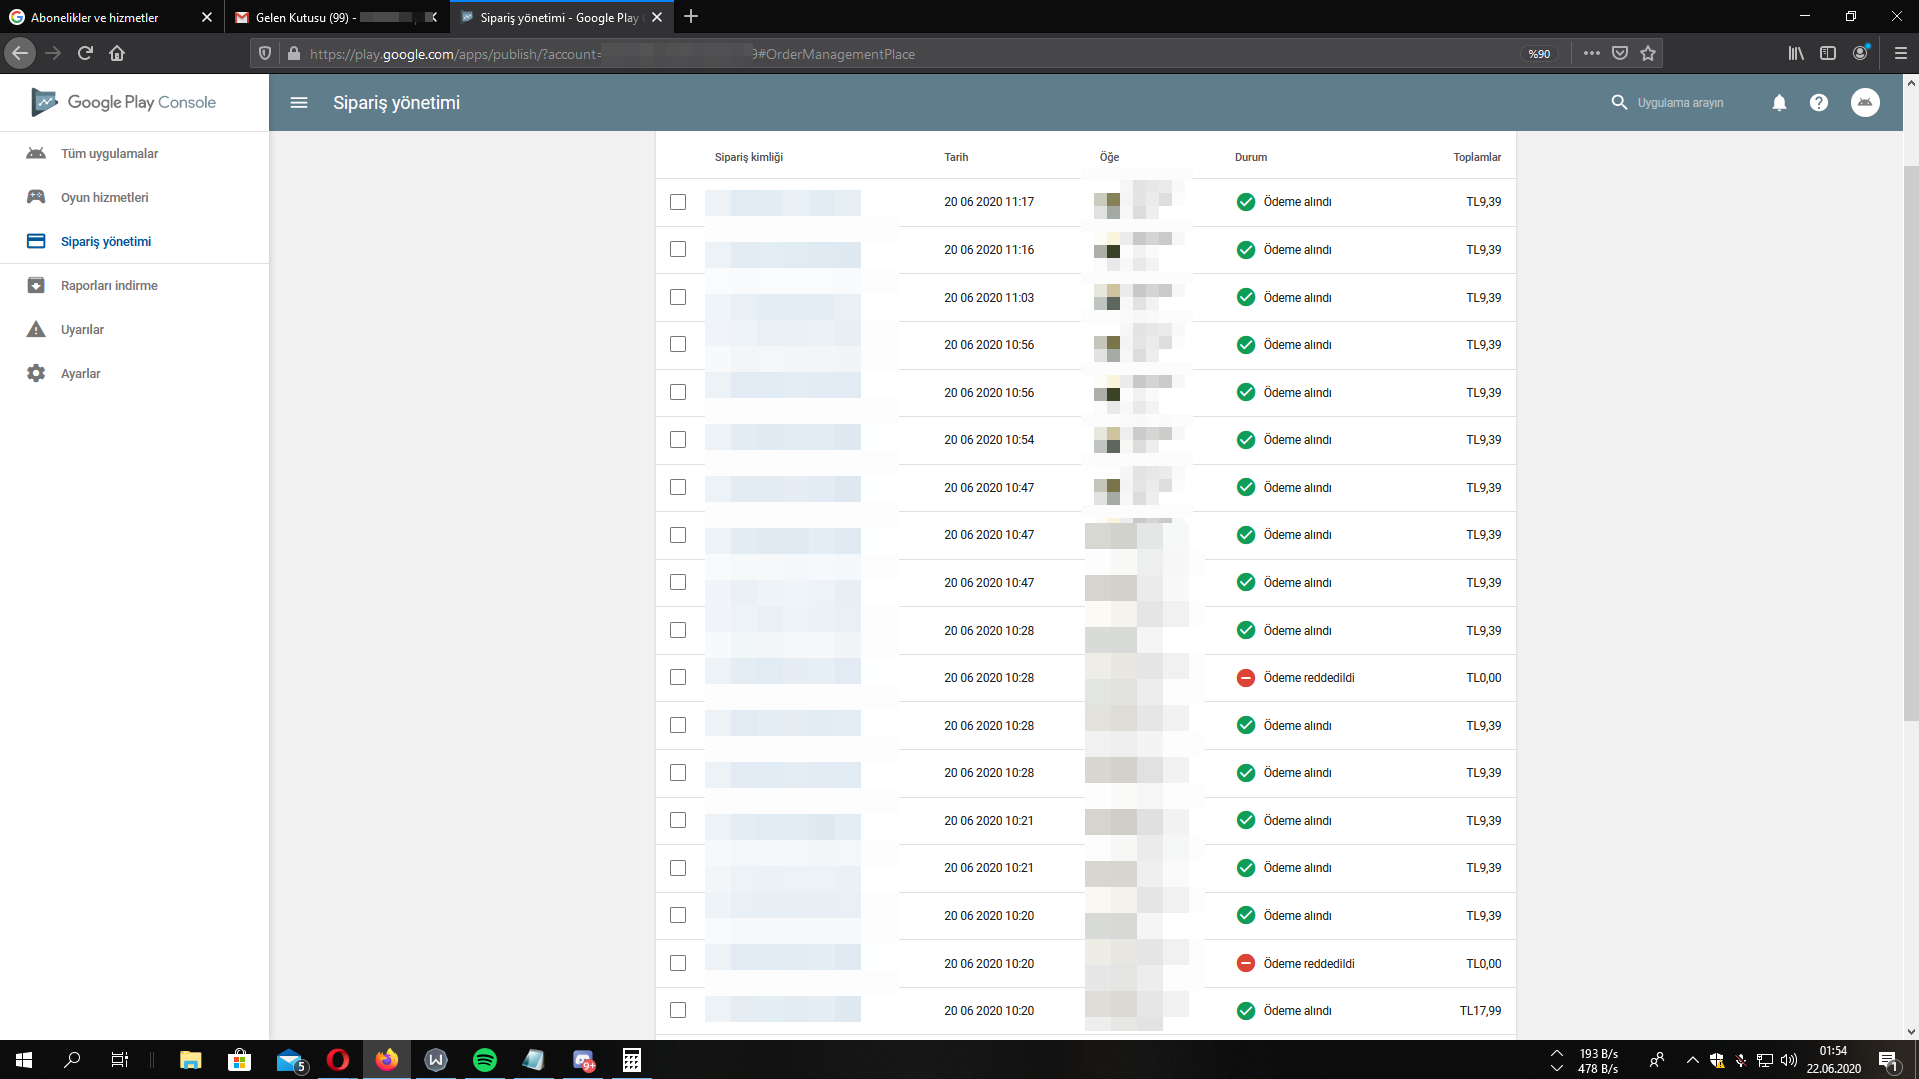The height and width of the screenshot is (1079, 1919).
Task: Tick the checkbox for first Ödeme reddedildi order
Action: [x=678, y=677]
